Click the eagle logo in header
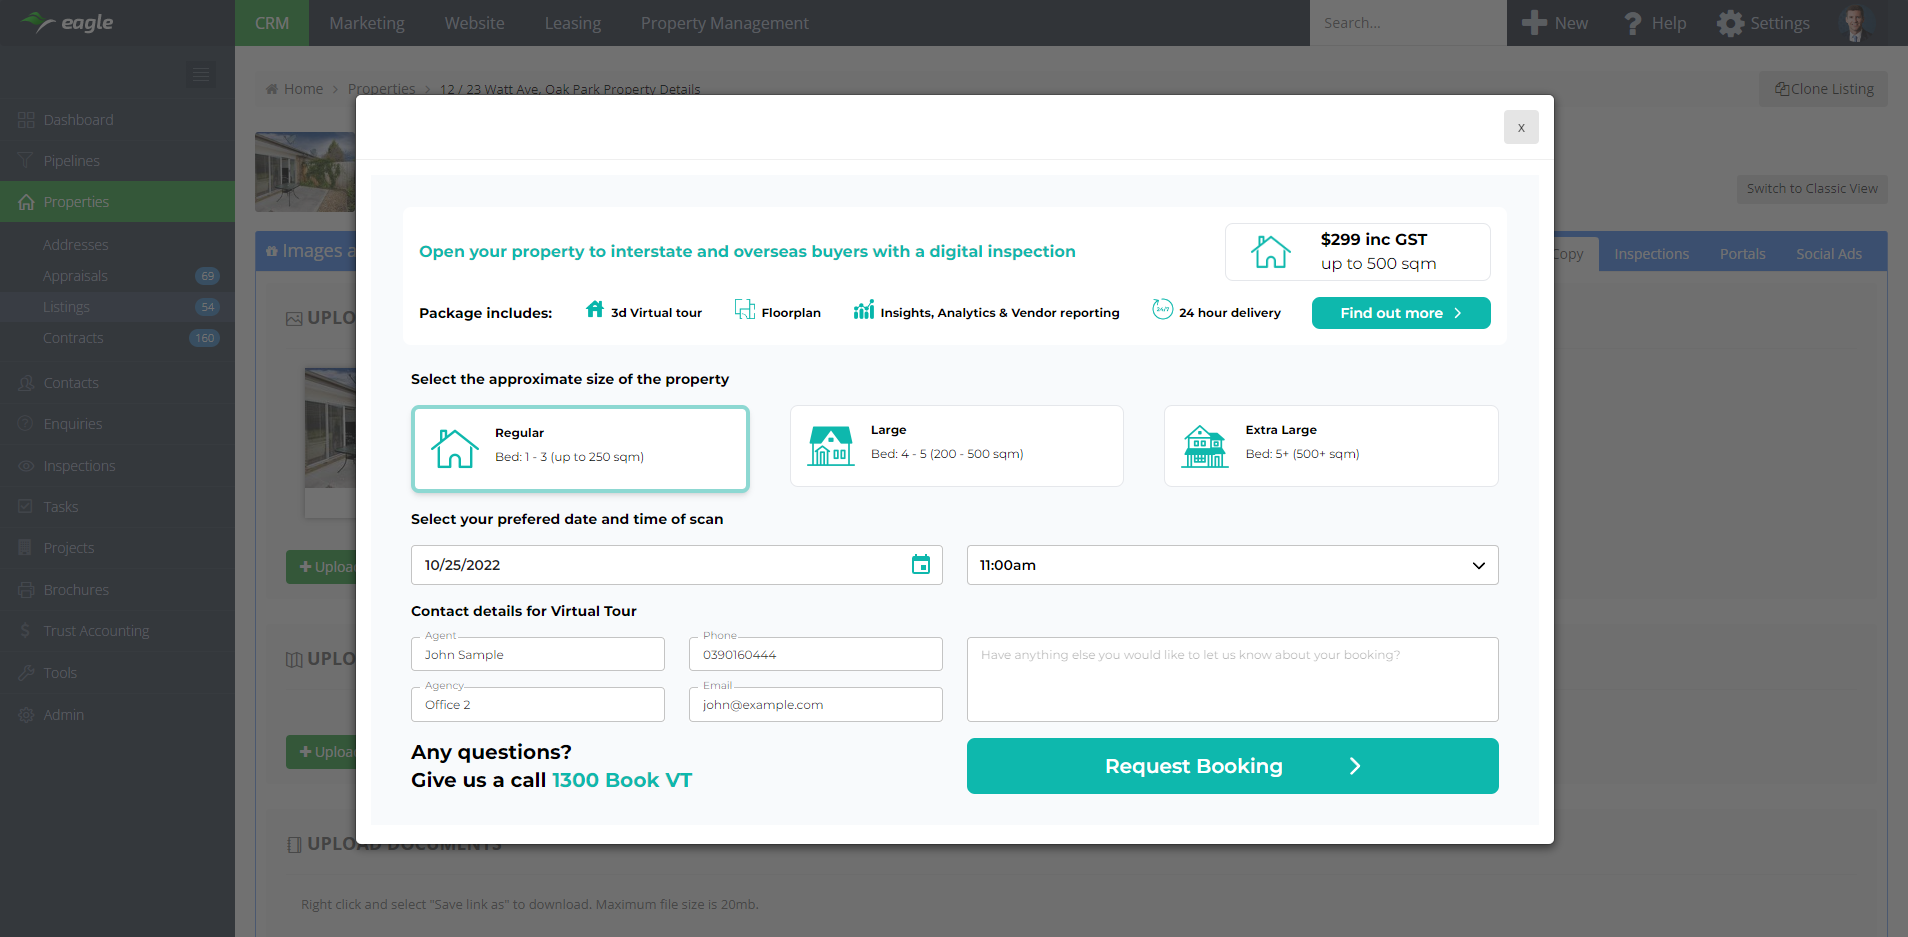This screenshot has width=1908, height=937. (68, 22)
